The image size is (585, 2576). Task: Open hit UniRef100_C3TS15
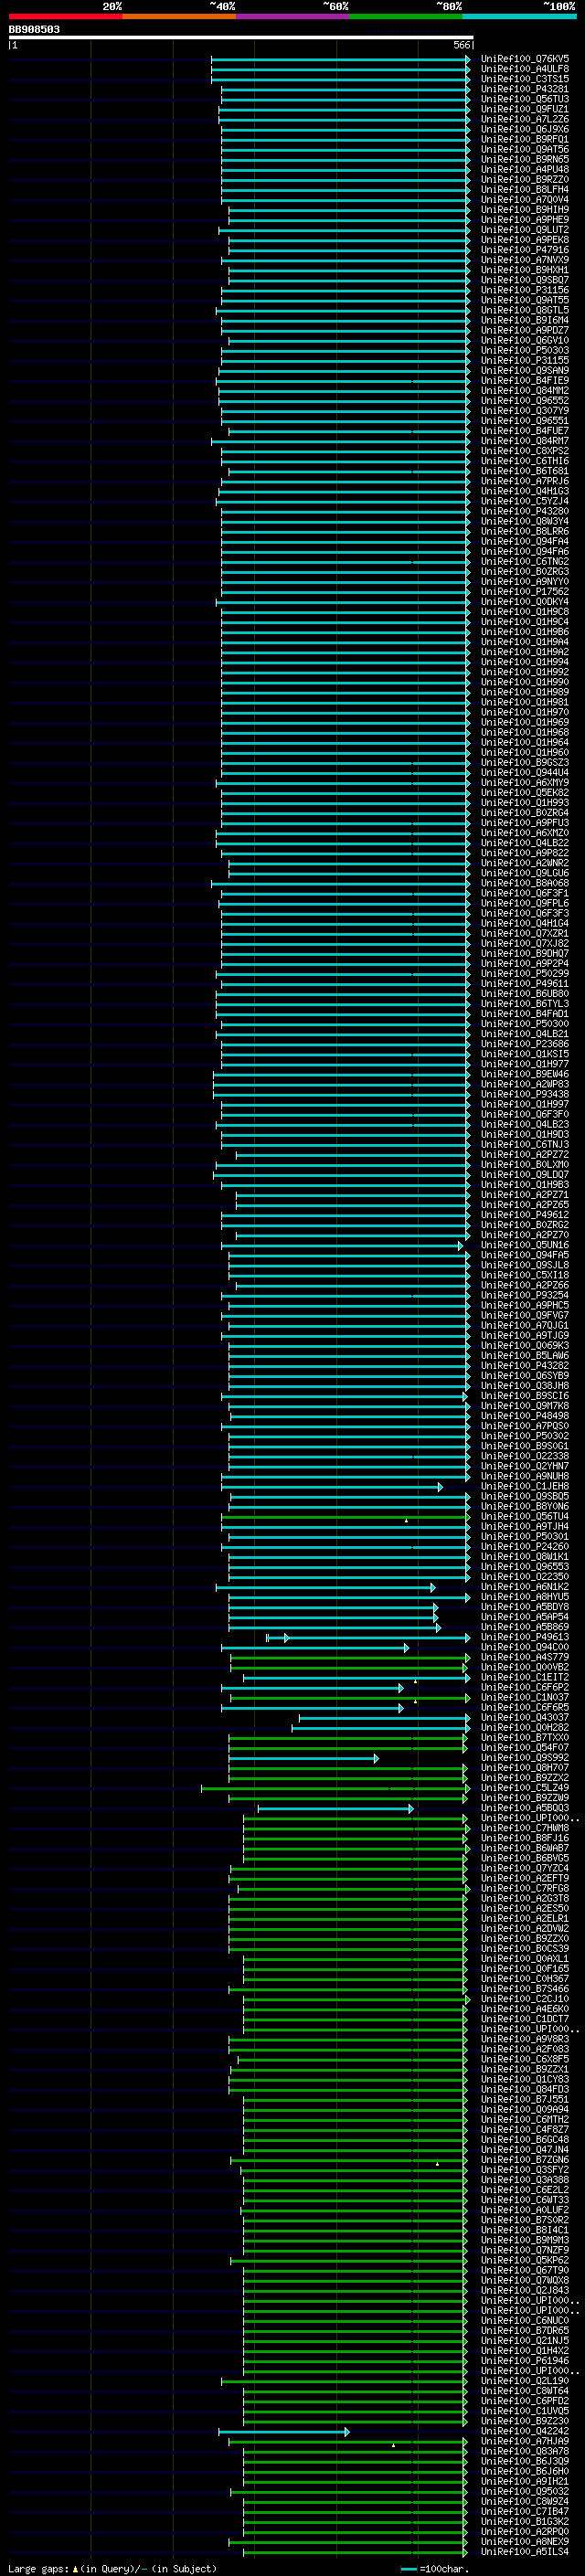coord(525,79)
